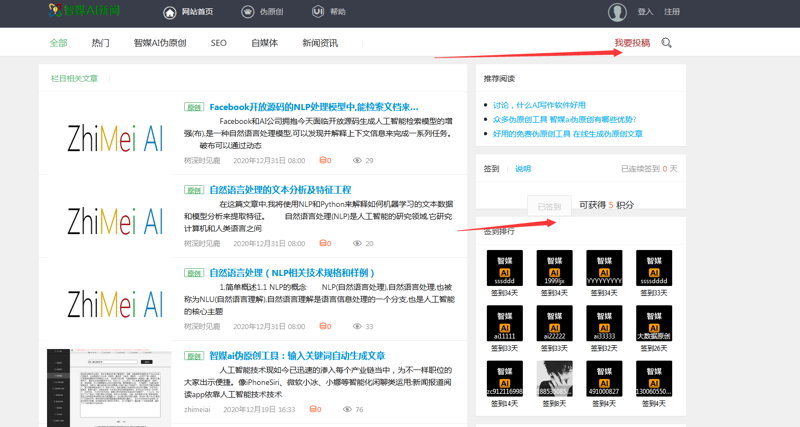Select 签到 tab in sign-in panel

pos(491,169)
